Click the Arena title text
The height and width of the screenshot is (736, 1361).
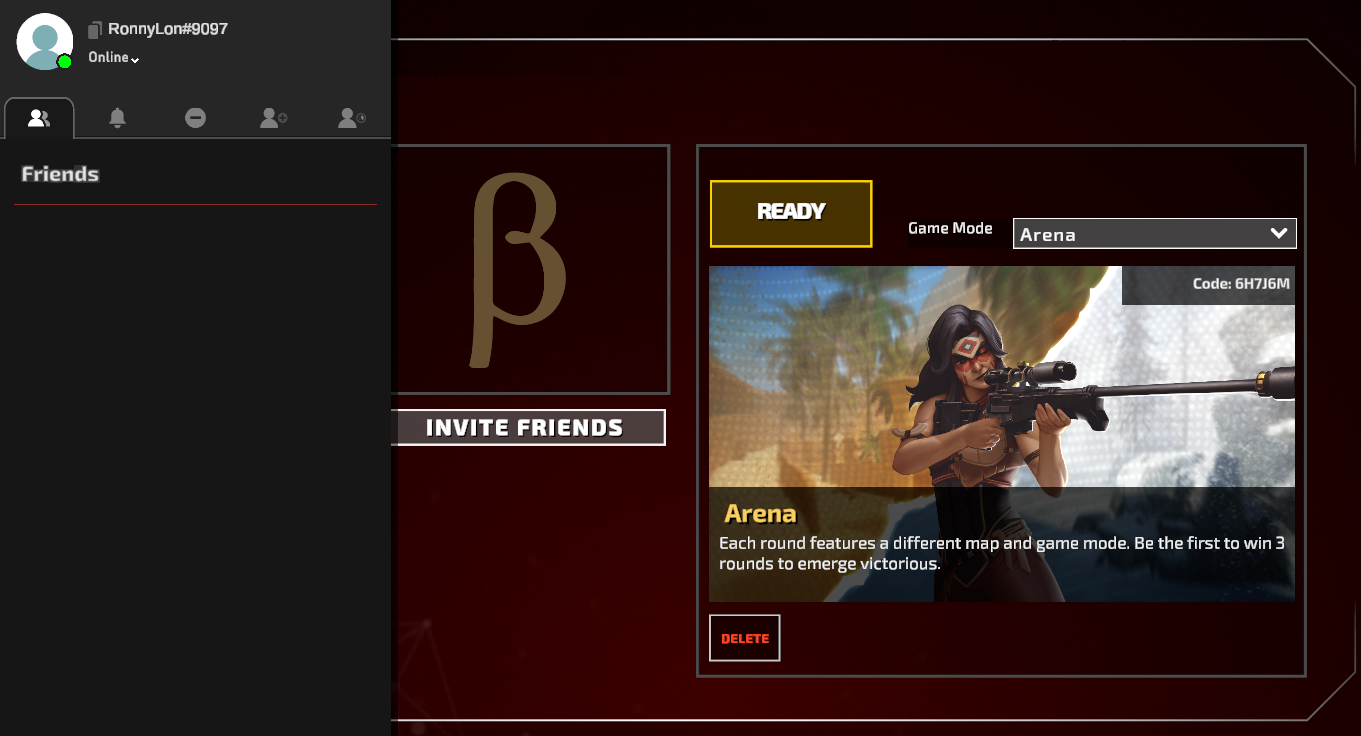pyautogui.click(x=760, y=514)
